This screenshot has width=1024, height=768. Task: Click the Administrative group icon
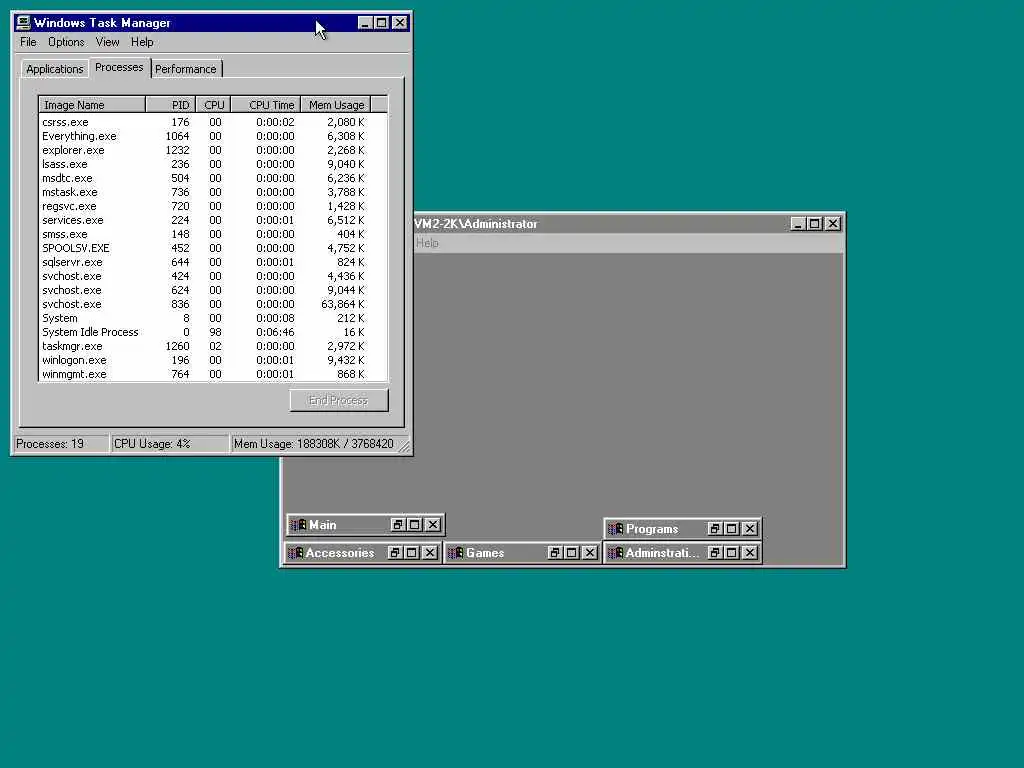[x=615, y=553]
